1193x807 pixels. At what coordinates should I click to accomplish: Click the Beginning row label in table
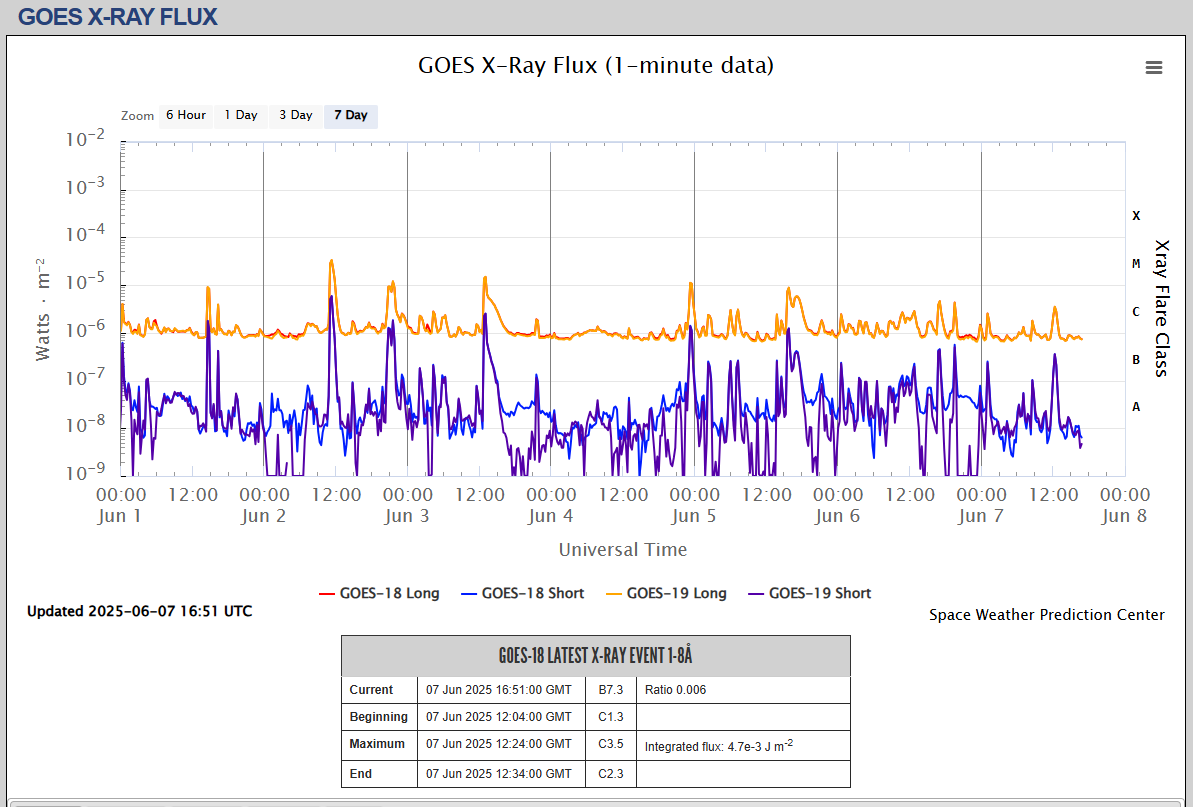pos(378,716)
